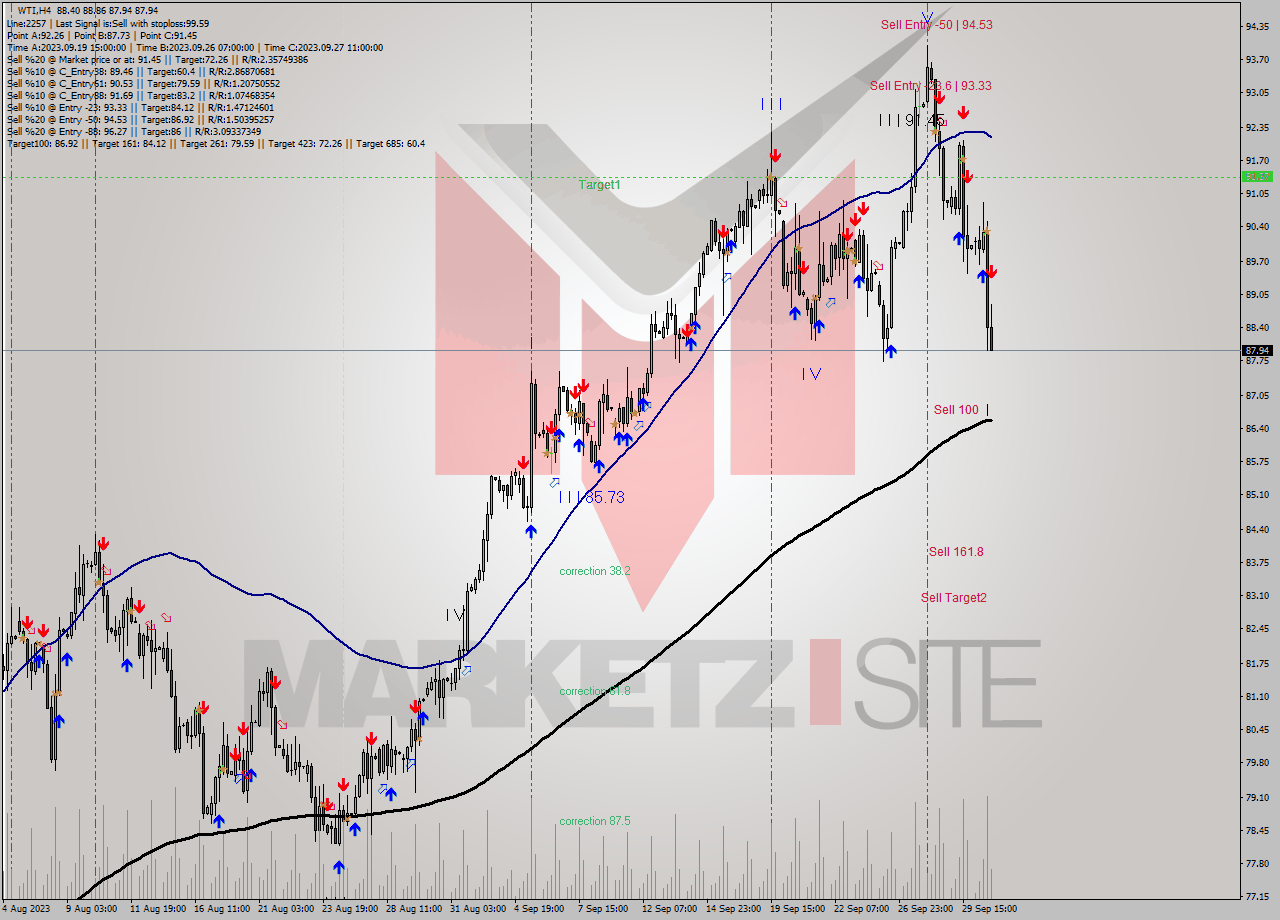The image size is (1280, 920).
Task: Click the 'Time A:2023.09.19 15:00:00' info line
Action: (194, 47)
